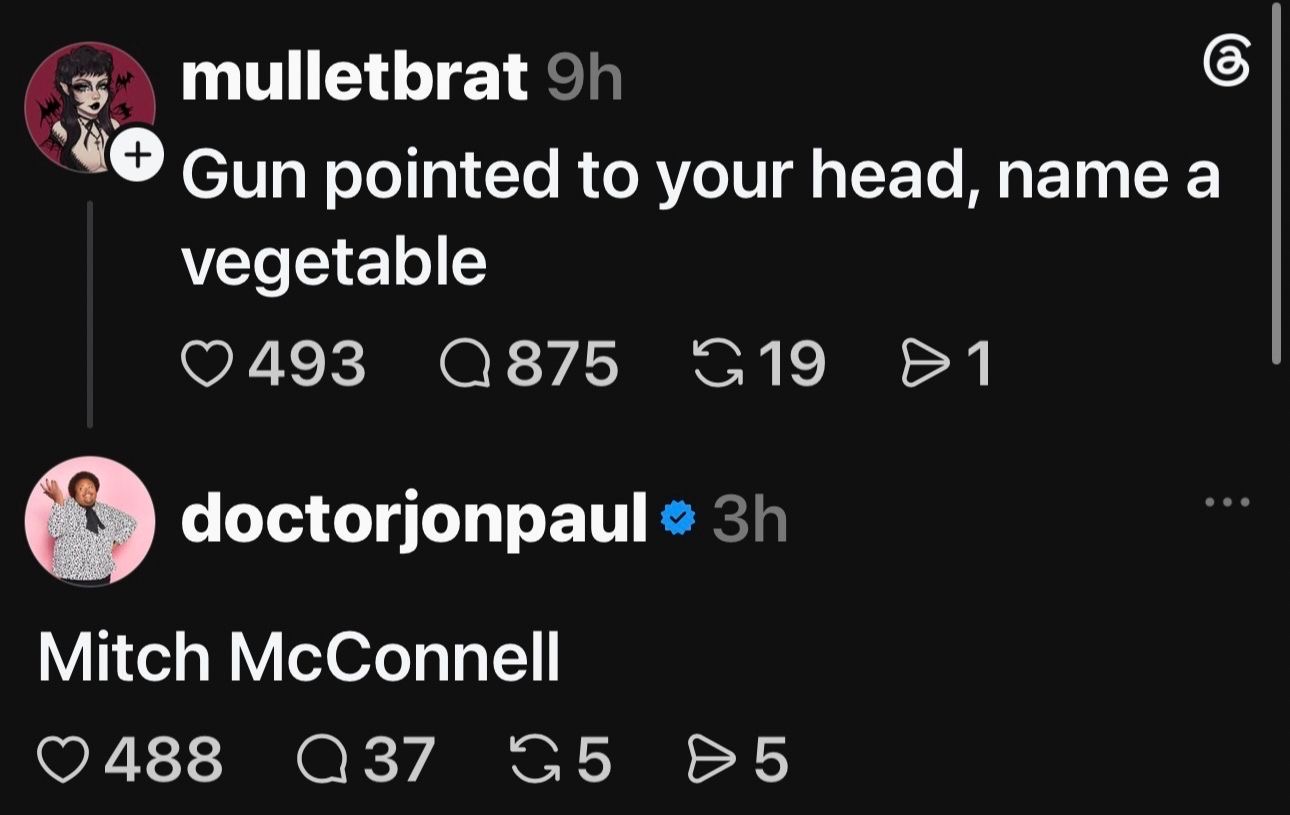Screen dimensions: 1290x815
Task: Like doctorjonpaul's reply with heart icon
Action: pos(62,759)
